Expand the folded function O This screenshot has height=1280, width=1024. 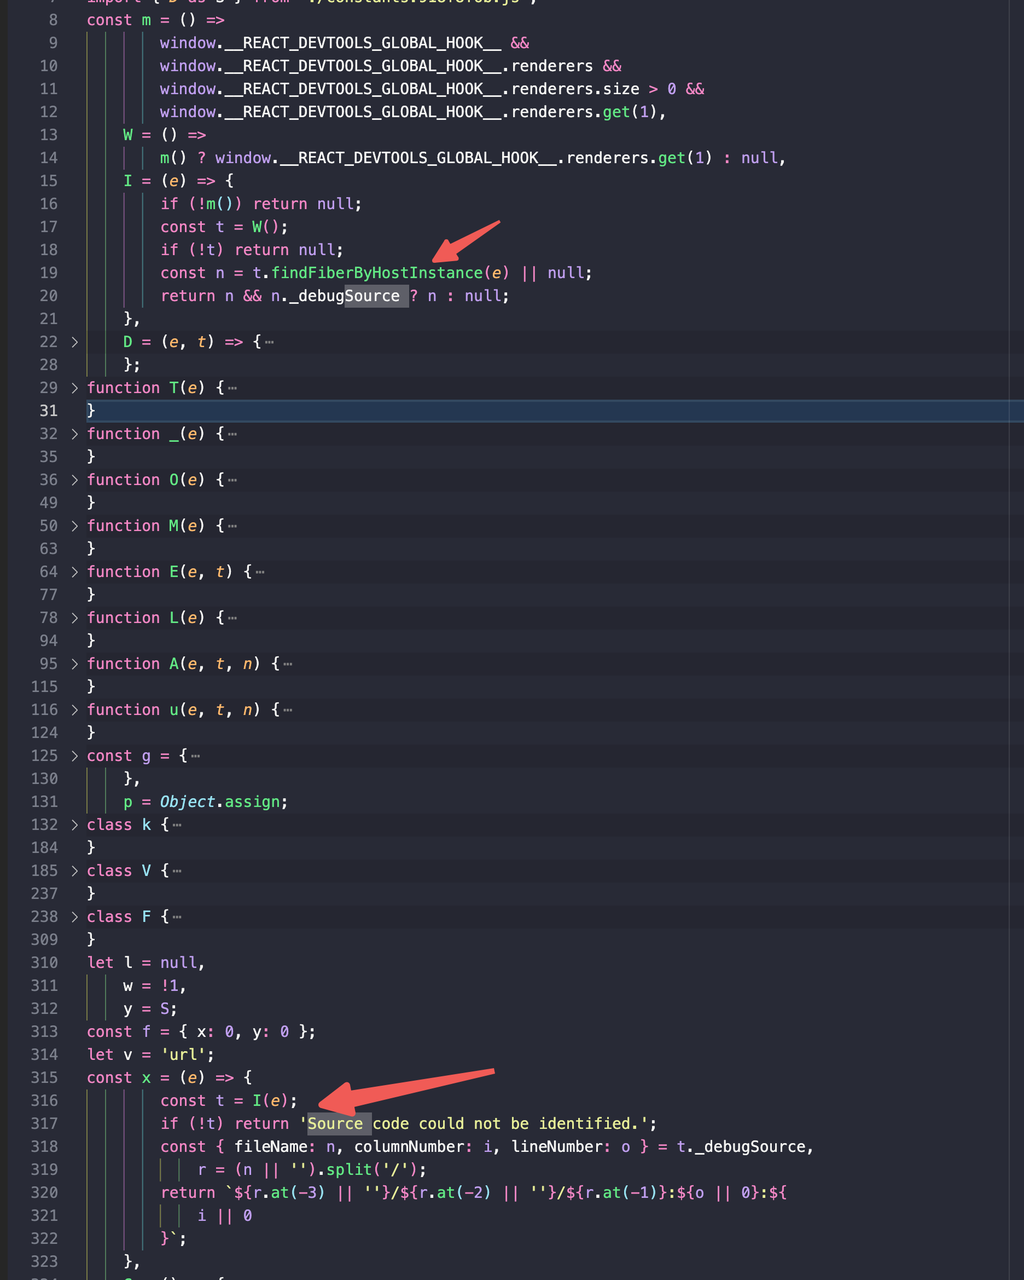75,479
